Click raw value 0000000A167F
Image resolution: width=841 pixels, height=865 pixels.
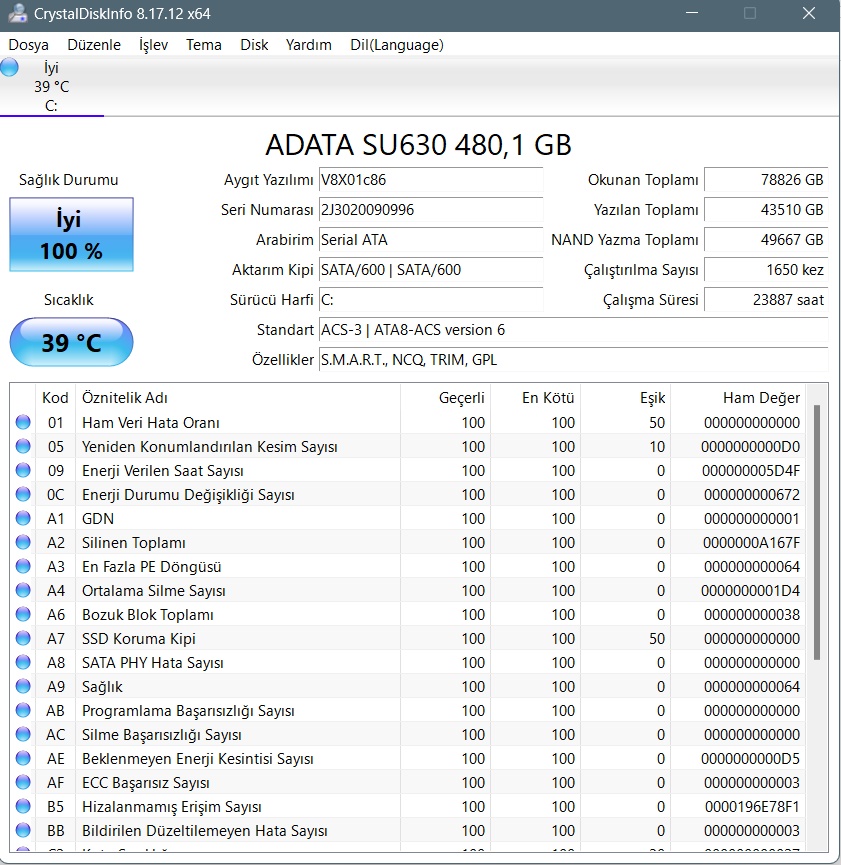point(751,543)
